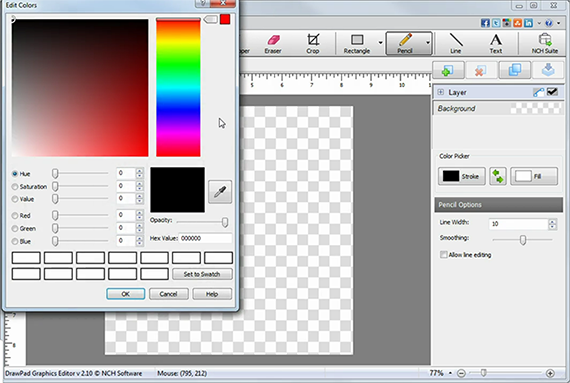Click OK in the Edit Colors dialog

coord(126,294)
